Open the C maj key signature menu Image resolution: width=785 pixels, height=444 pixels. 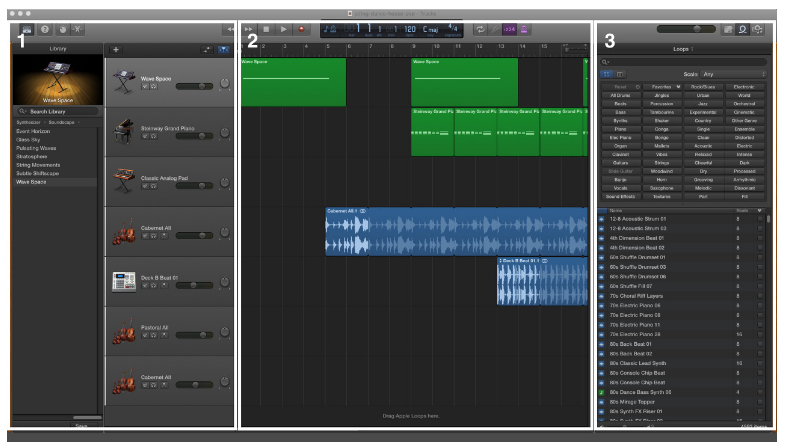point(431,29)
